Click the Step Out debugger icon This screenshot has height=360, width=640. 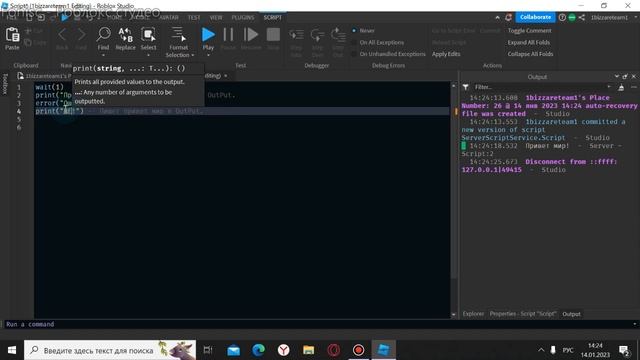tap(338, 36)
